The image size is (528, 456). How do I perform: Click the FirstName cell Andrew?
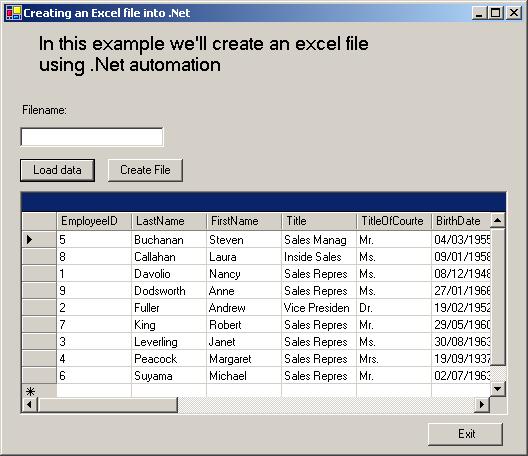pos(244,307)
